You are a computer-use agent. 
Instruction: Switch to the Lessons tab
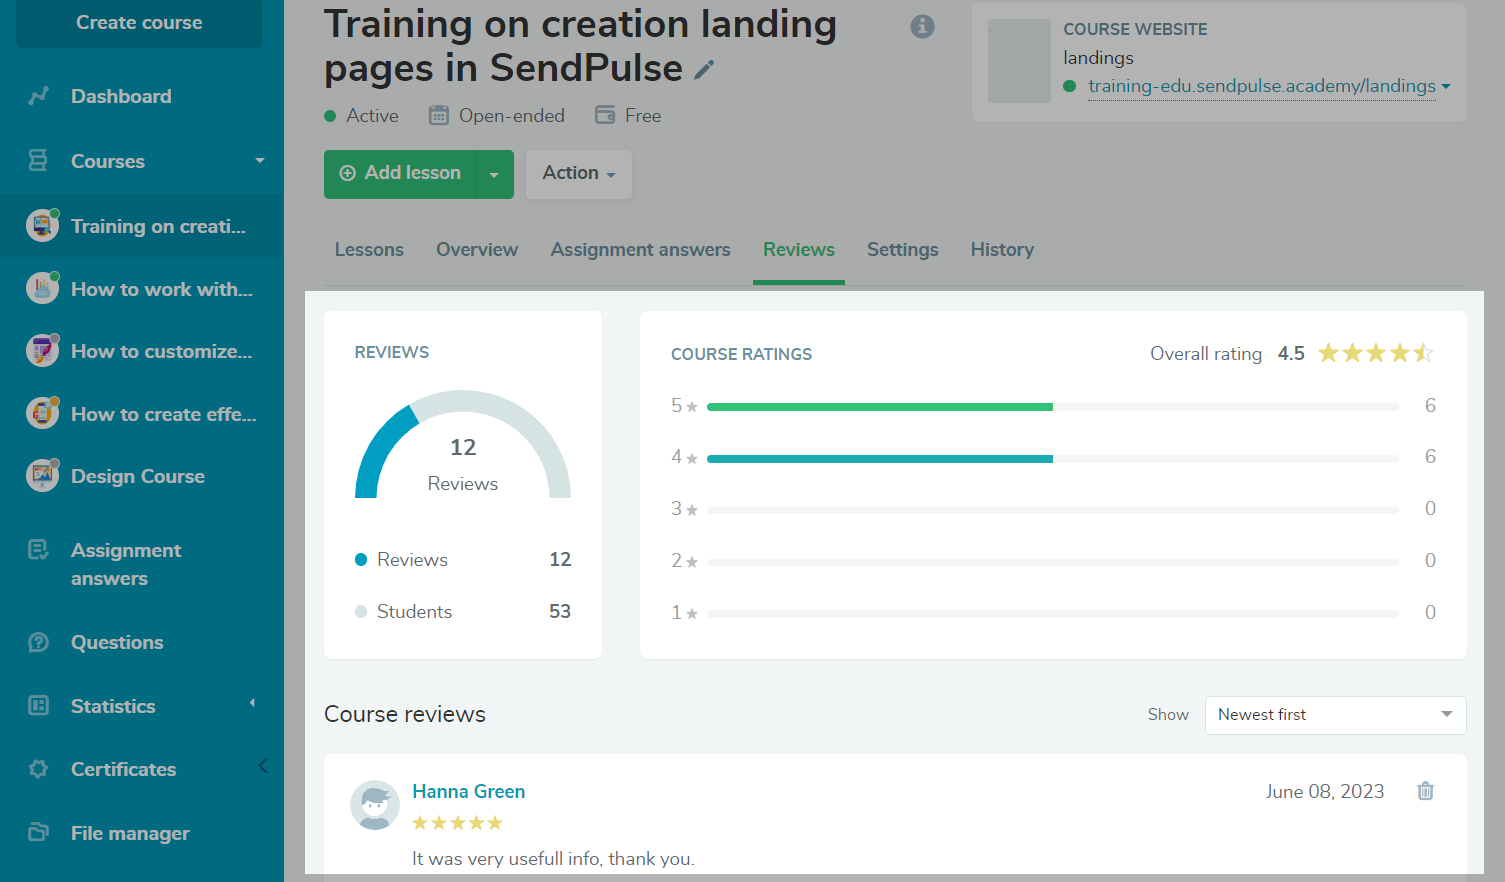pyautogui.click(x=369, y=250)
